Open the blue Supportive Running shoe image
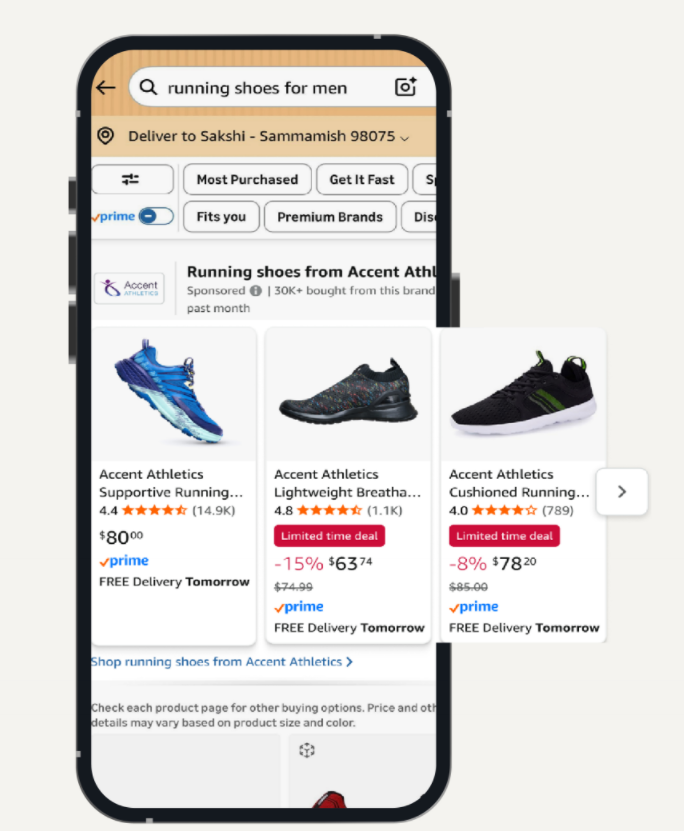This screenshot has width=684, height=831. (x=174, y=392)
